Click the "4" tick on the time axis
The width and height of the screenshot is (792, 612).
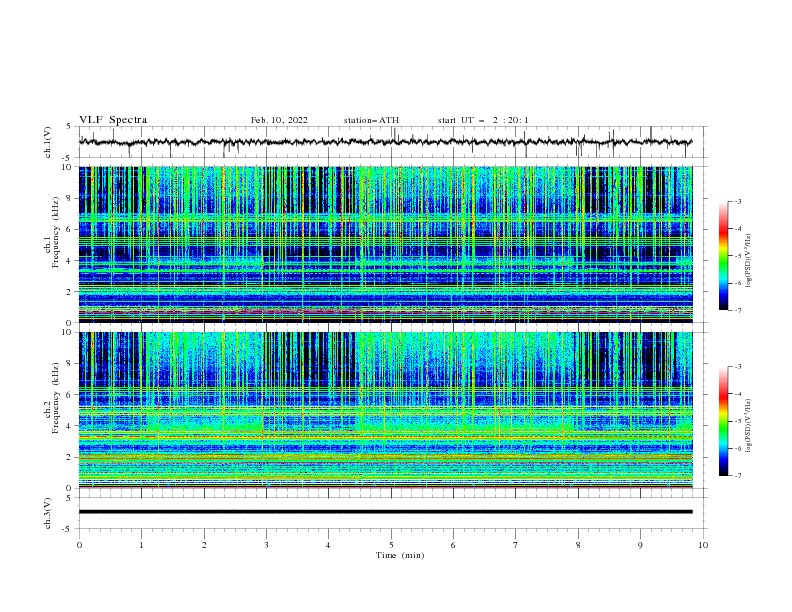pyautogui.click(x=328, y=545)
